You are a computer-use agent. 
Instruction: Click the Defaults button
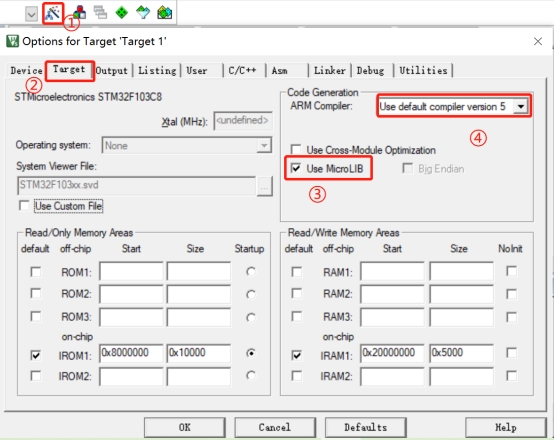[366, 428]
